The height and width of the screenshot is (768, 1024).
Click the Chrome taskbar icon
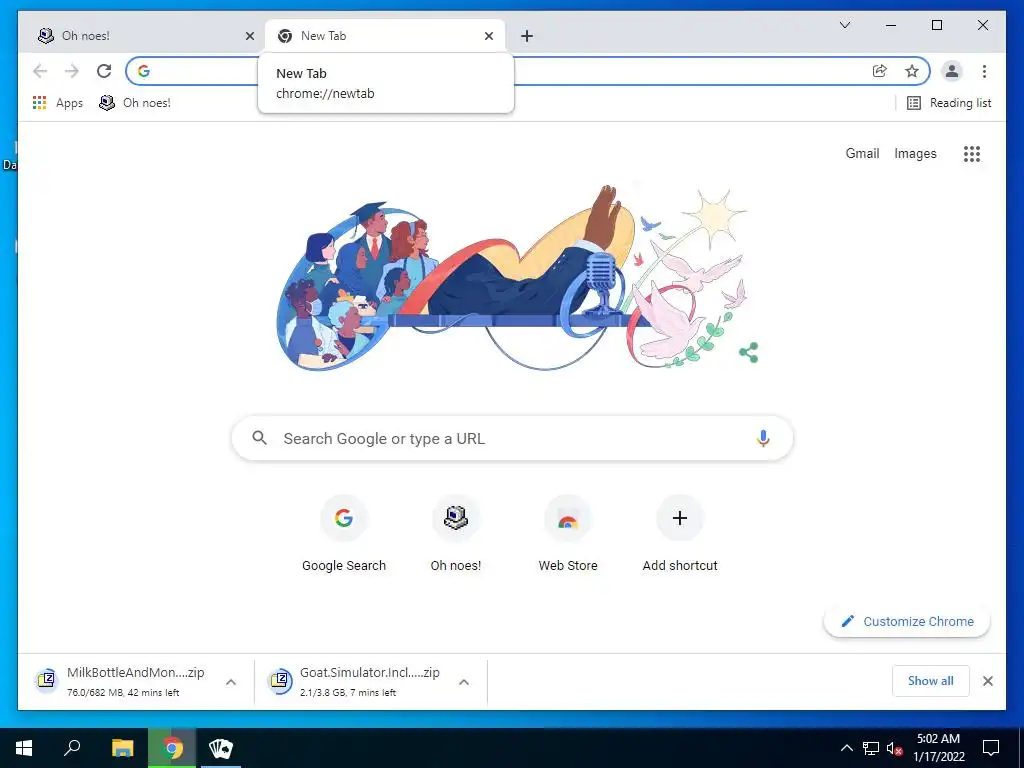pos(172,748)
